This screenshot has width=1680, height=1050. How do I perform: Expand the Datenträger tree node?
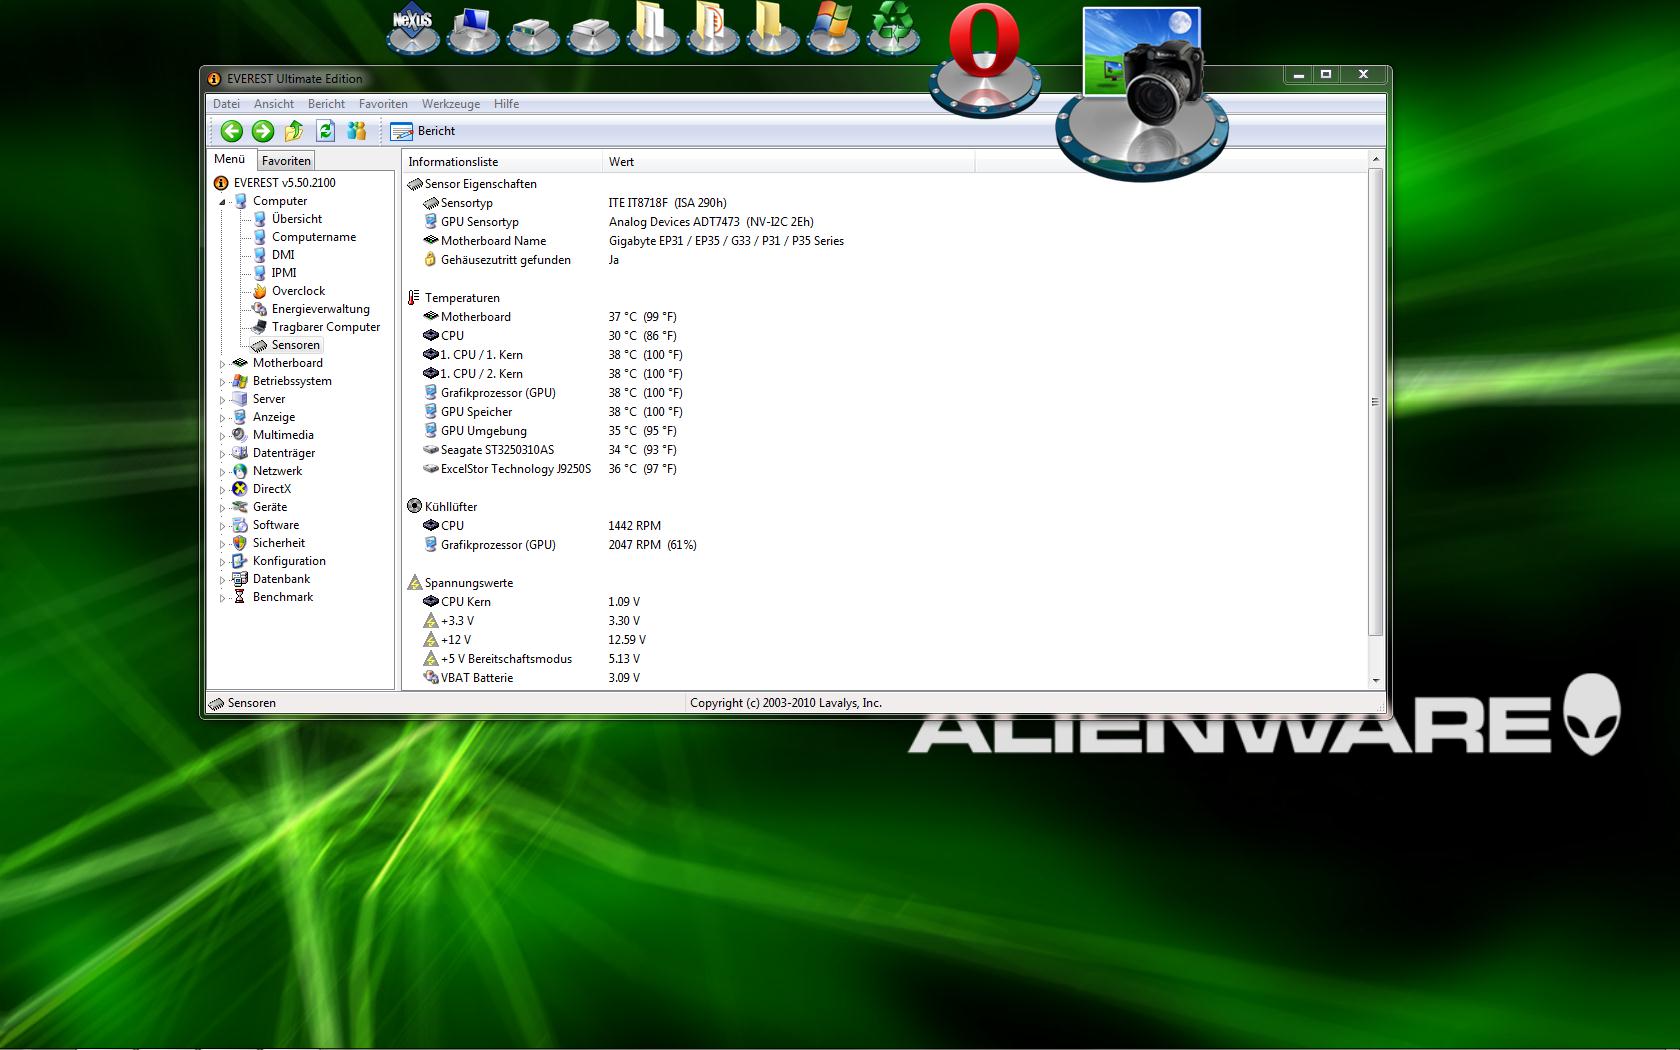[222, 454]
